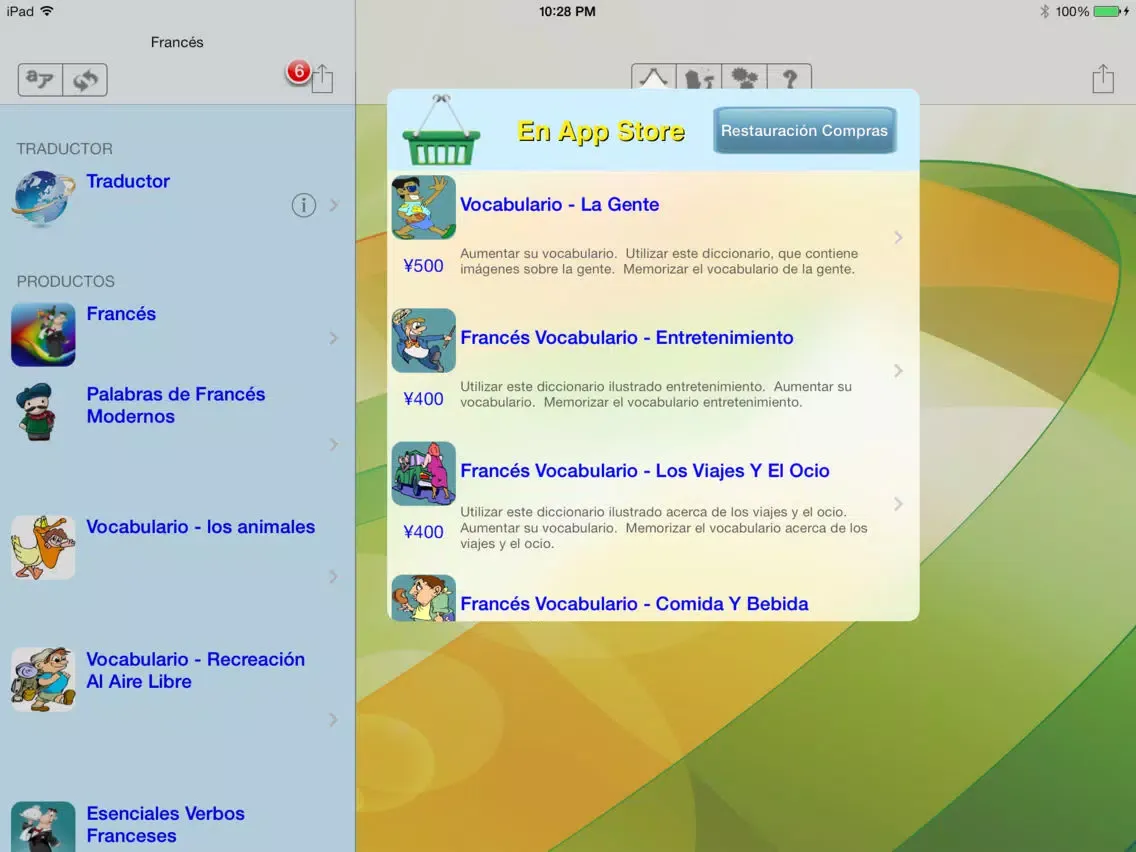Tap the duck icon for los animales
Viewport: 1136px width, 852px height.
43,548
